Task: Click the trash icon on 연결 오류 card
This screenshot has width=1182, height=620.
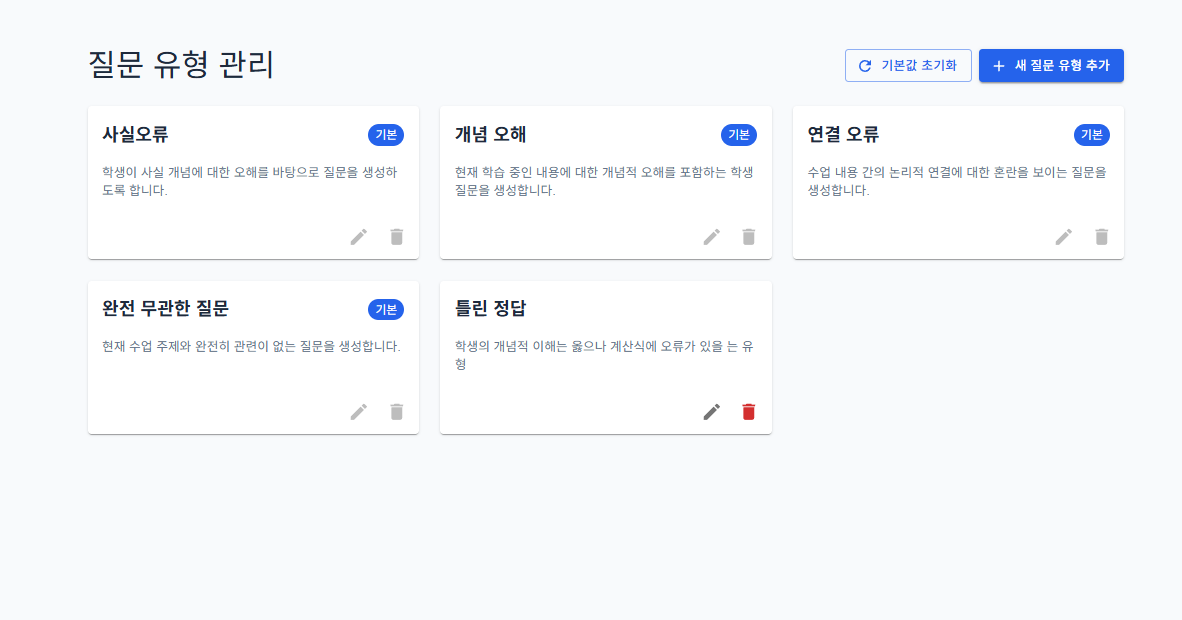Action: click(x=1102, y=237)
